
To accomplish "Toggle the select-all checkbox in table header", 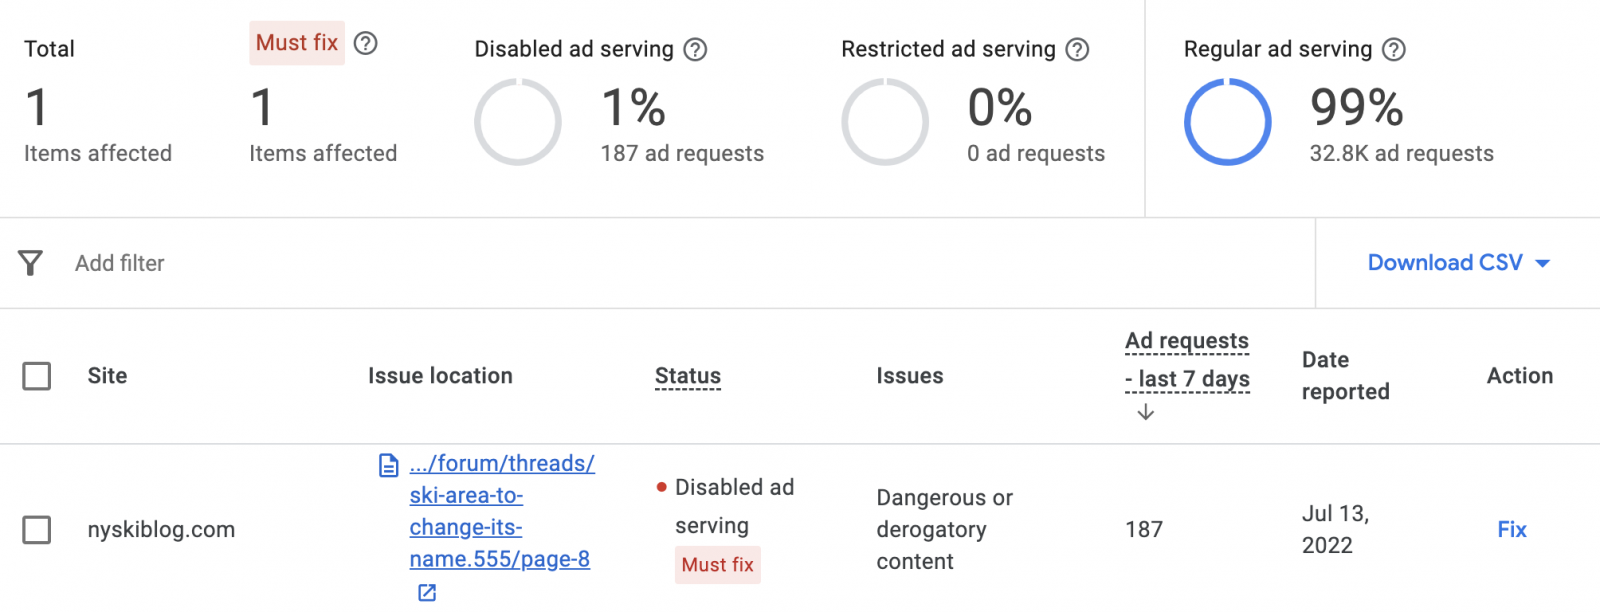I will (x=37, y=376).
